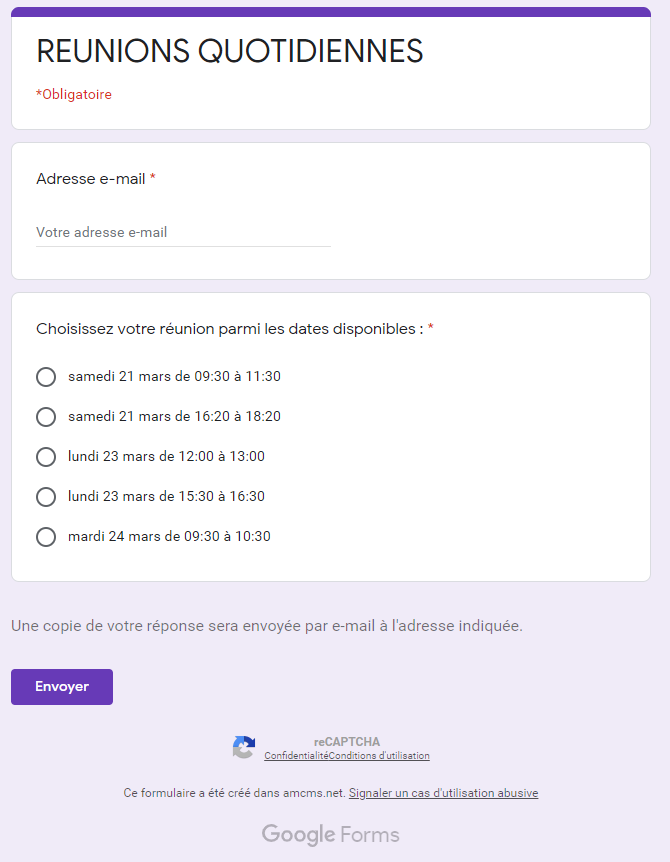Click the 'mardi 24 mars' option text
The width and height of the screenshot is (670, 862).
tap(169, 536)
